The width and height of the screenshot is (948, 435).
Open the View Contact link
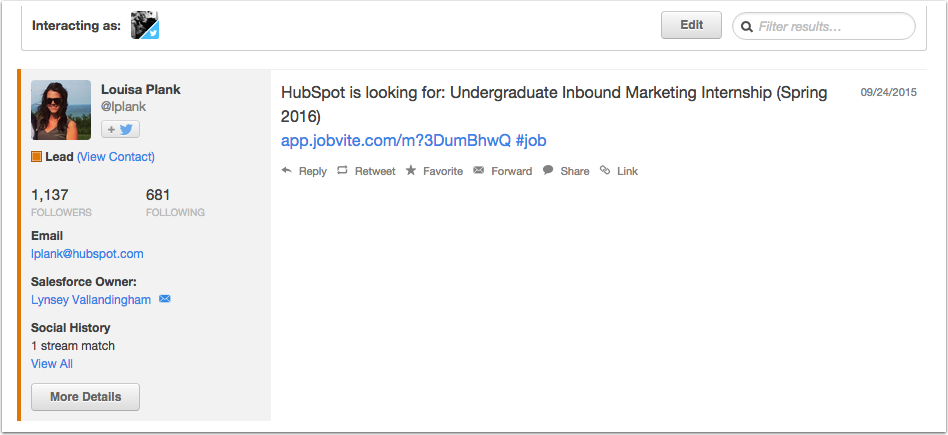pyautogui.click(x=115, y=157)
